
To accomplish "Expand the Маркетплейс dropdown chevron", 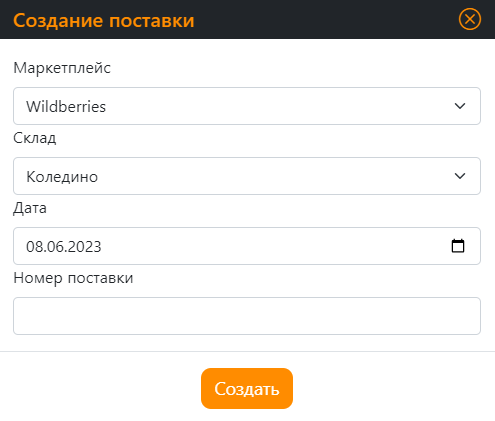I will 460,106.
